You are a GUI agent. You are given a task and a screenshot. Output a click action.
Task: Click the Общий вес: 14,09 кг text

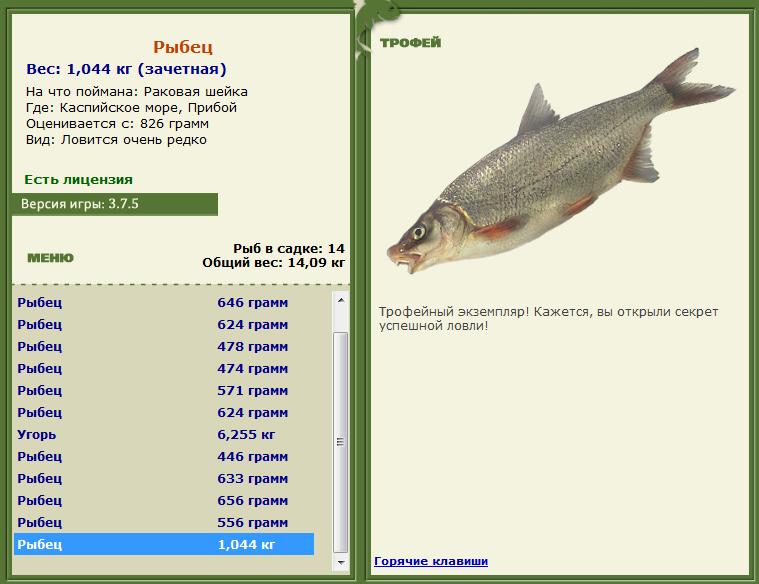(x=273, y=263)
